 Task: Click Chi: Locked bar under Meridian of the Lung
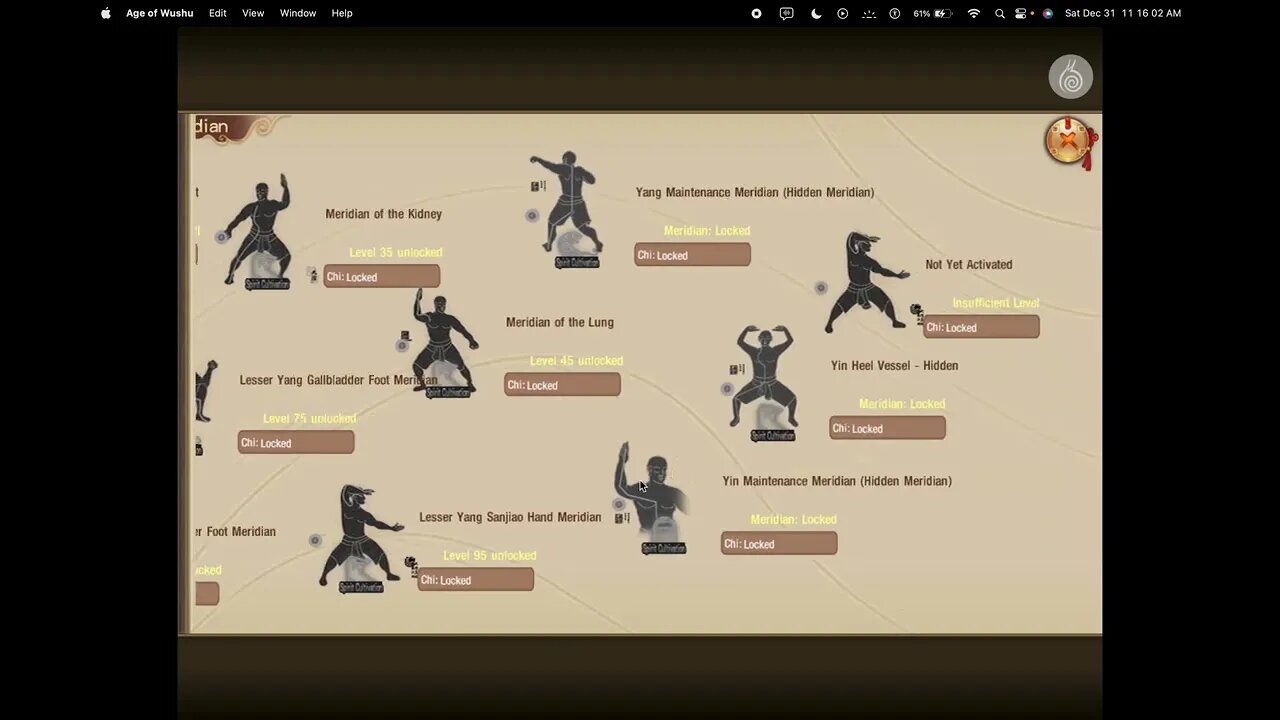[x=562, y=385]
